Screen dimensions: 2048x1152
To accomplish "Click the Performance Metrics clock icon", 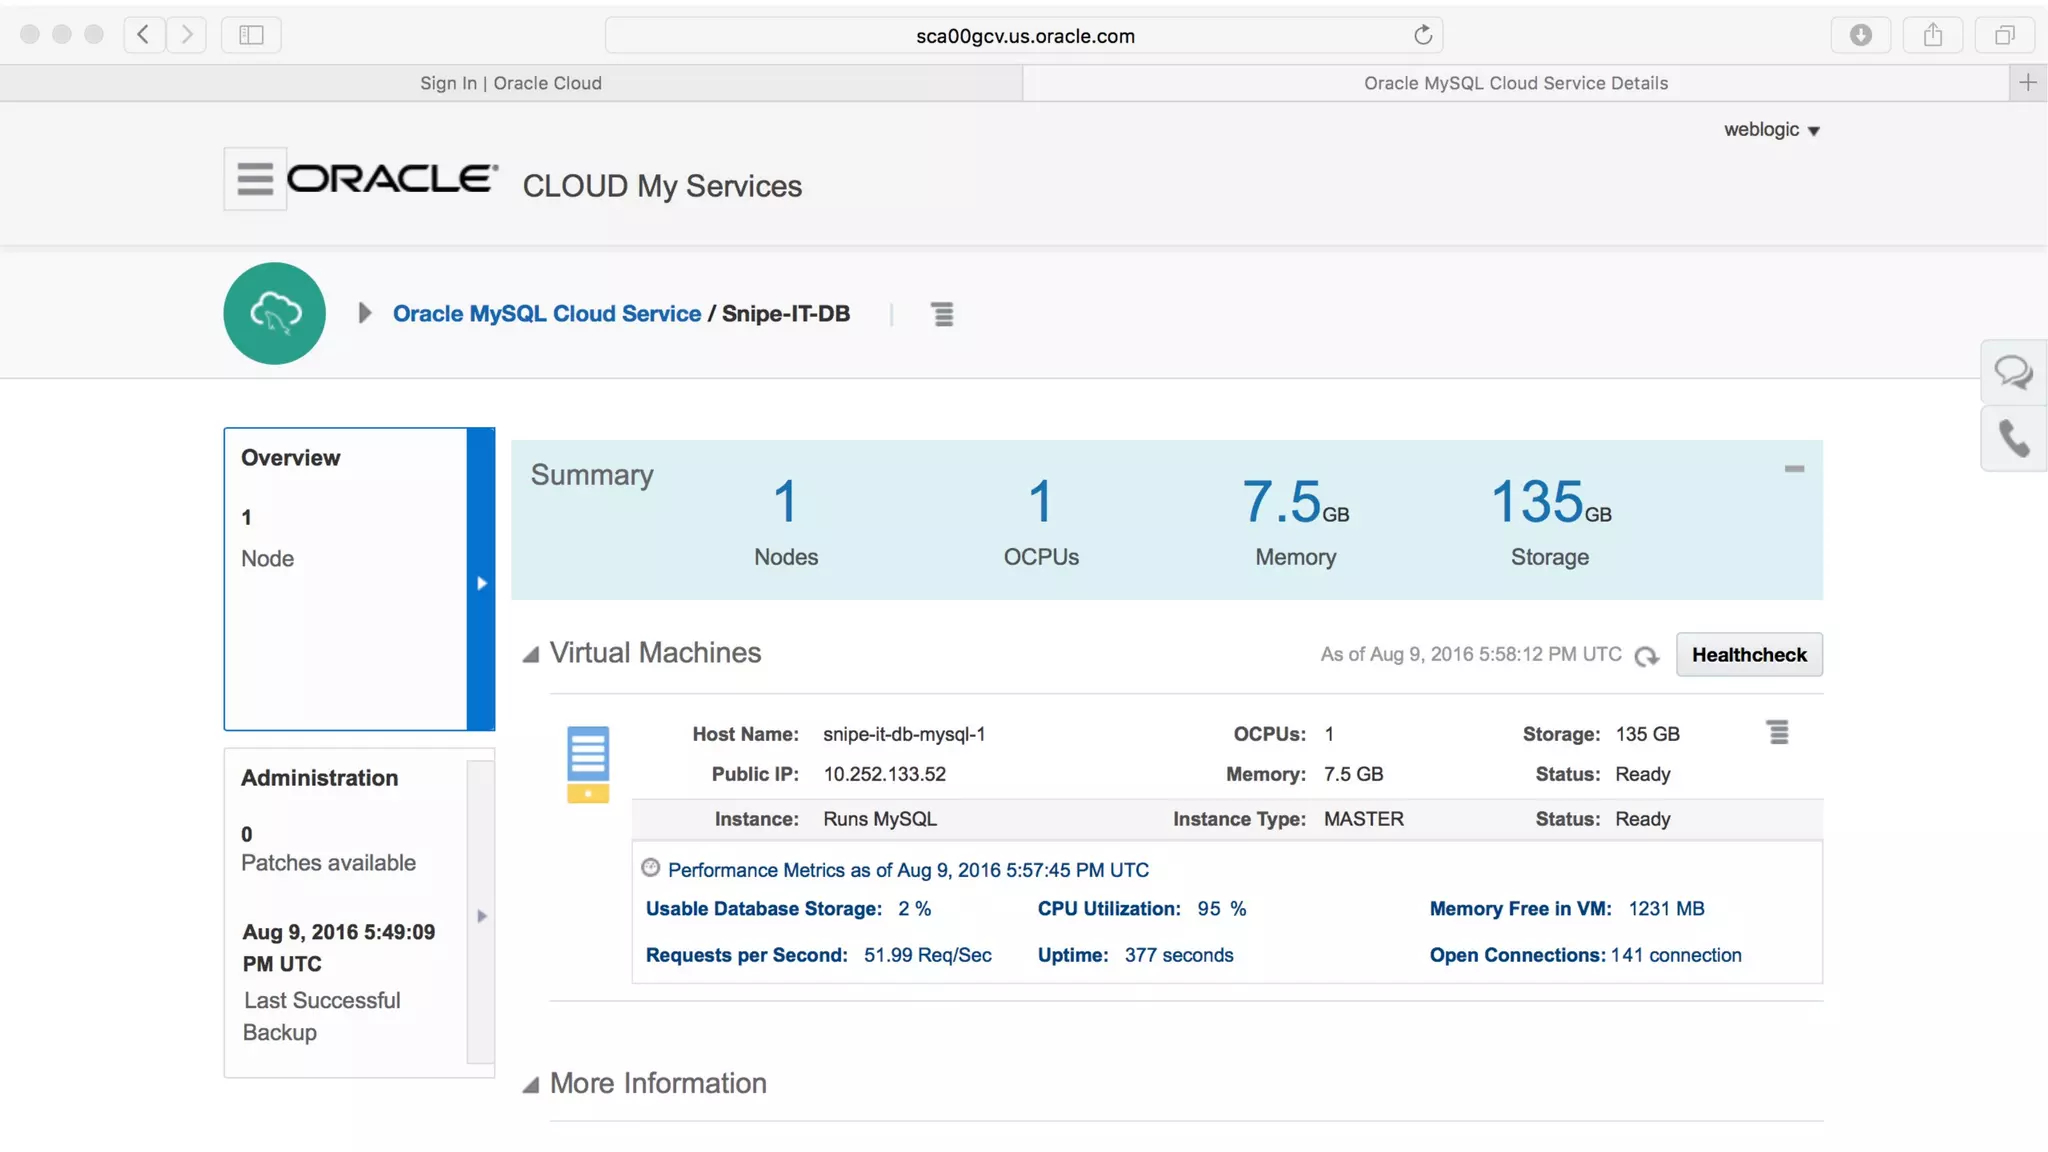I will (651, 868).
